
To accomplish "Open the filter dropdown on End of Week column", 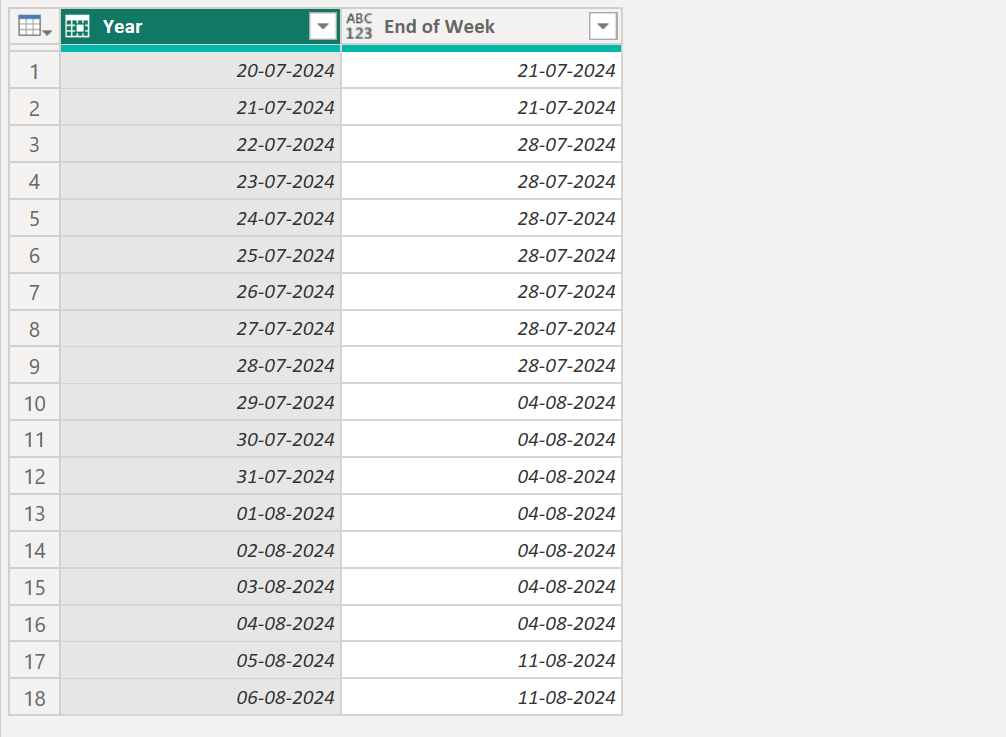I will tap(604, 25).
